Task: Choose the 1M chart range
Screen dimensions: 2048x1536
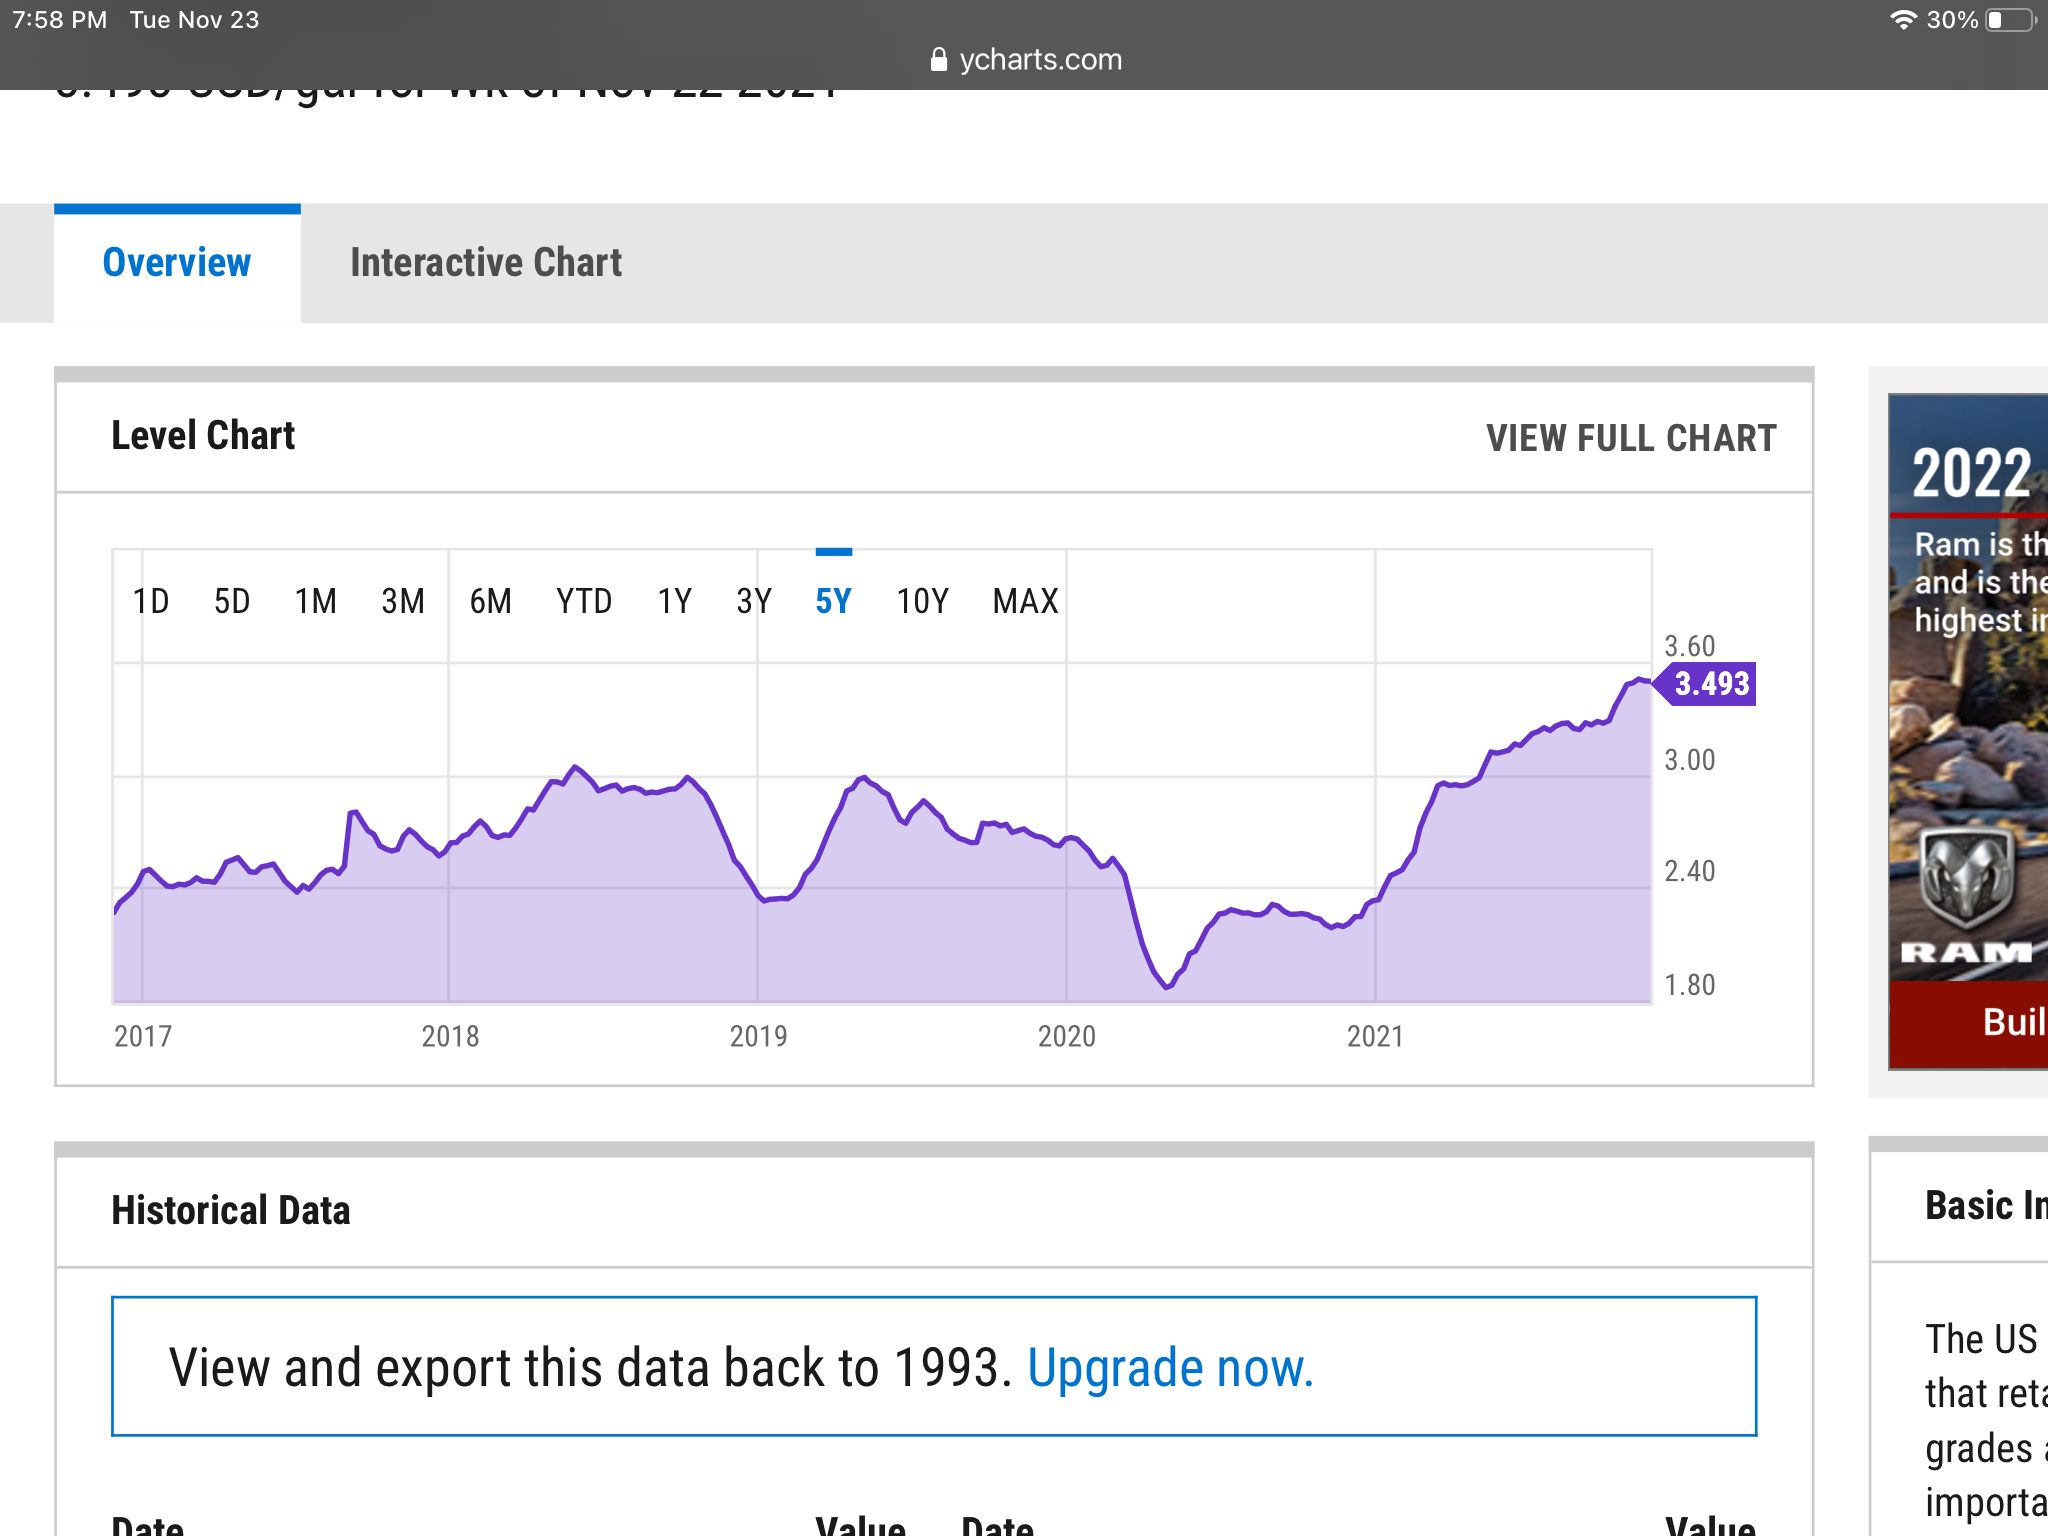Action: point(315,601)
